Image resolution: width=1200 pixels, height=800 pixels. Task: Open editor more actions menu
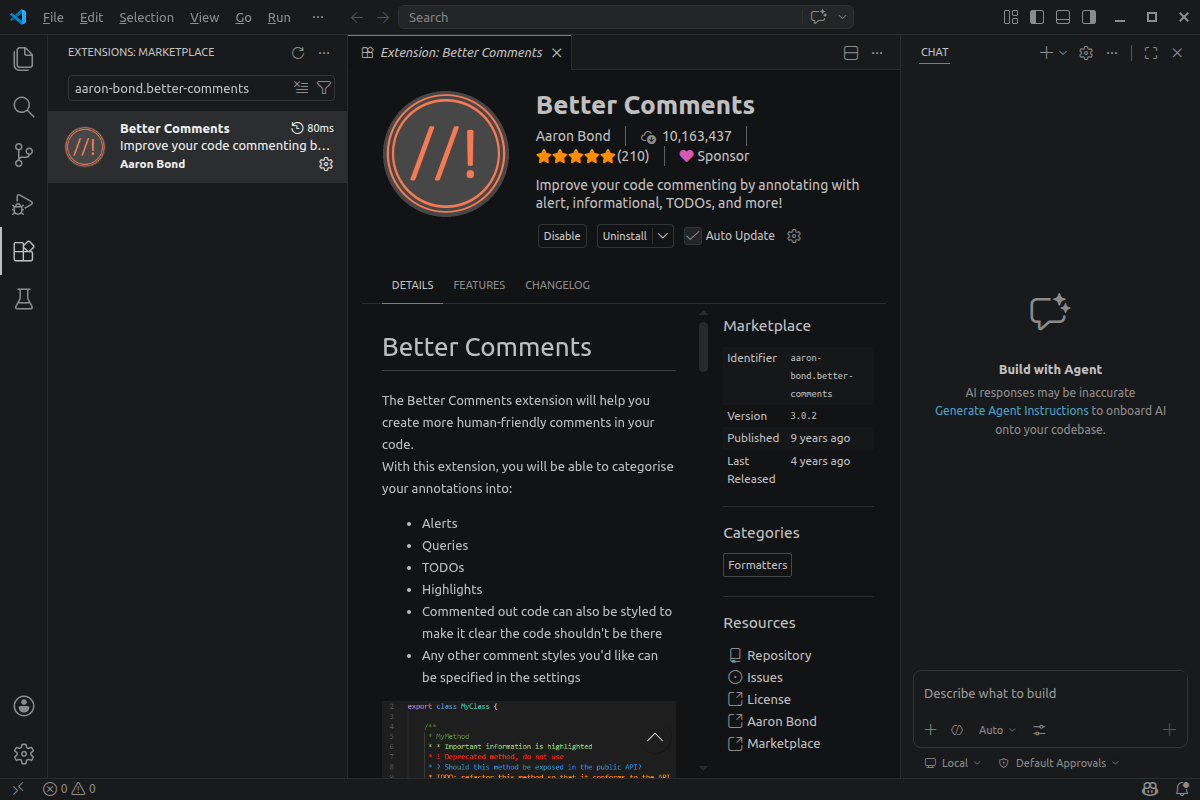coord(877,53)
